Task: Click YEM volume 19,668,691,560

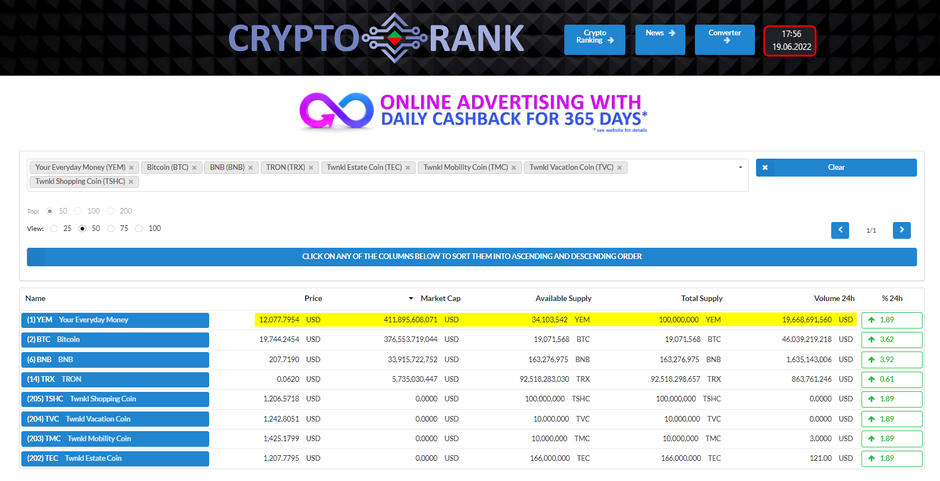Action: point(807,320)
